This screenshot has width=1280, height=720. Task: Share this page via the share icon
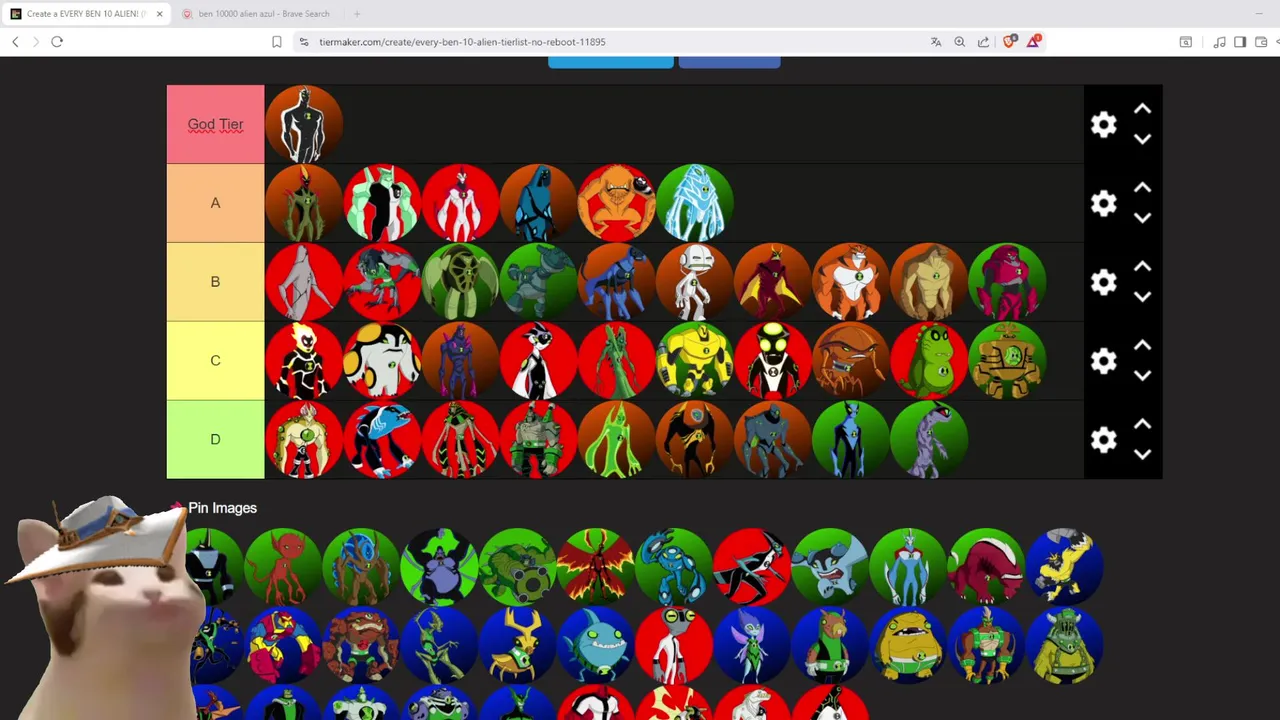[x=984, y=42]
